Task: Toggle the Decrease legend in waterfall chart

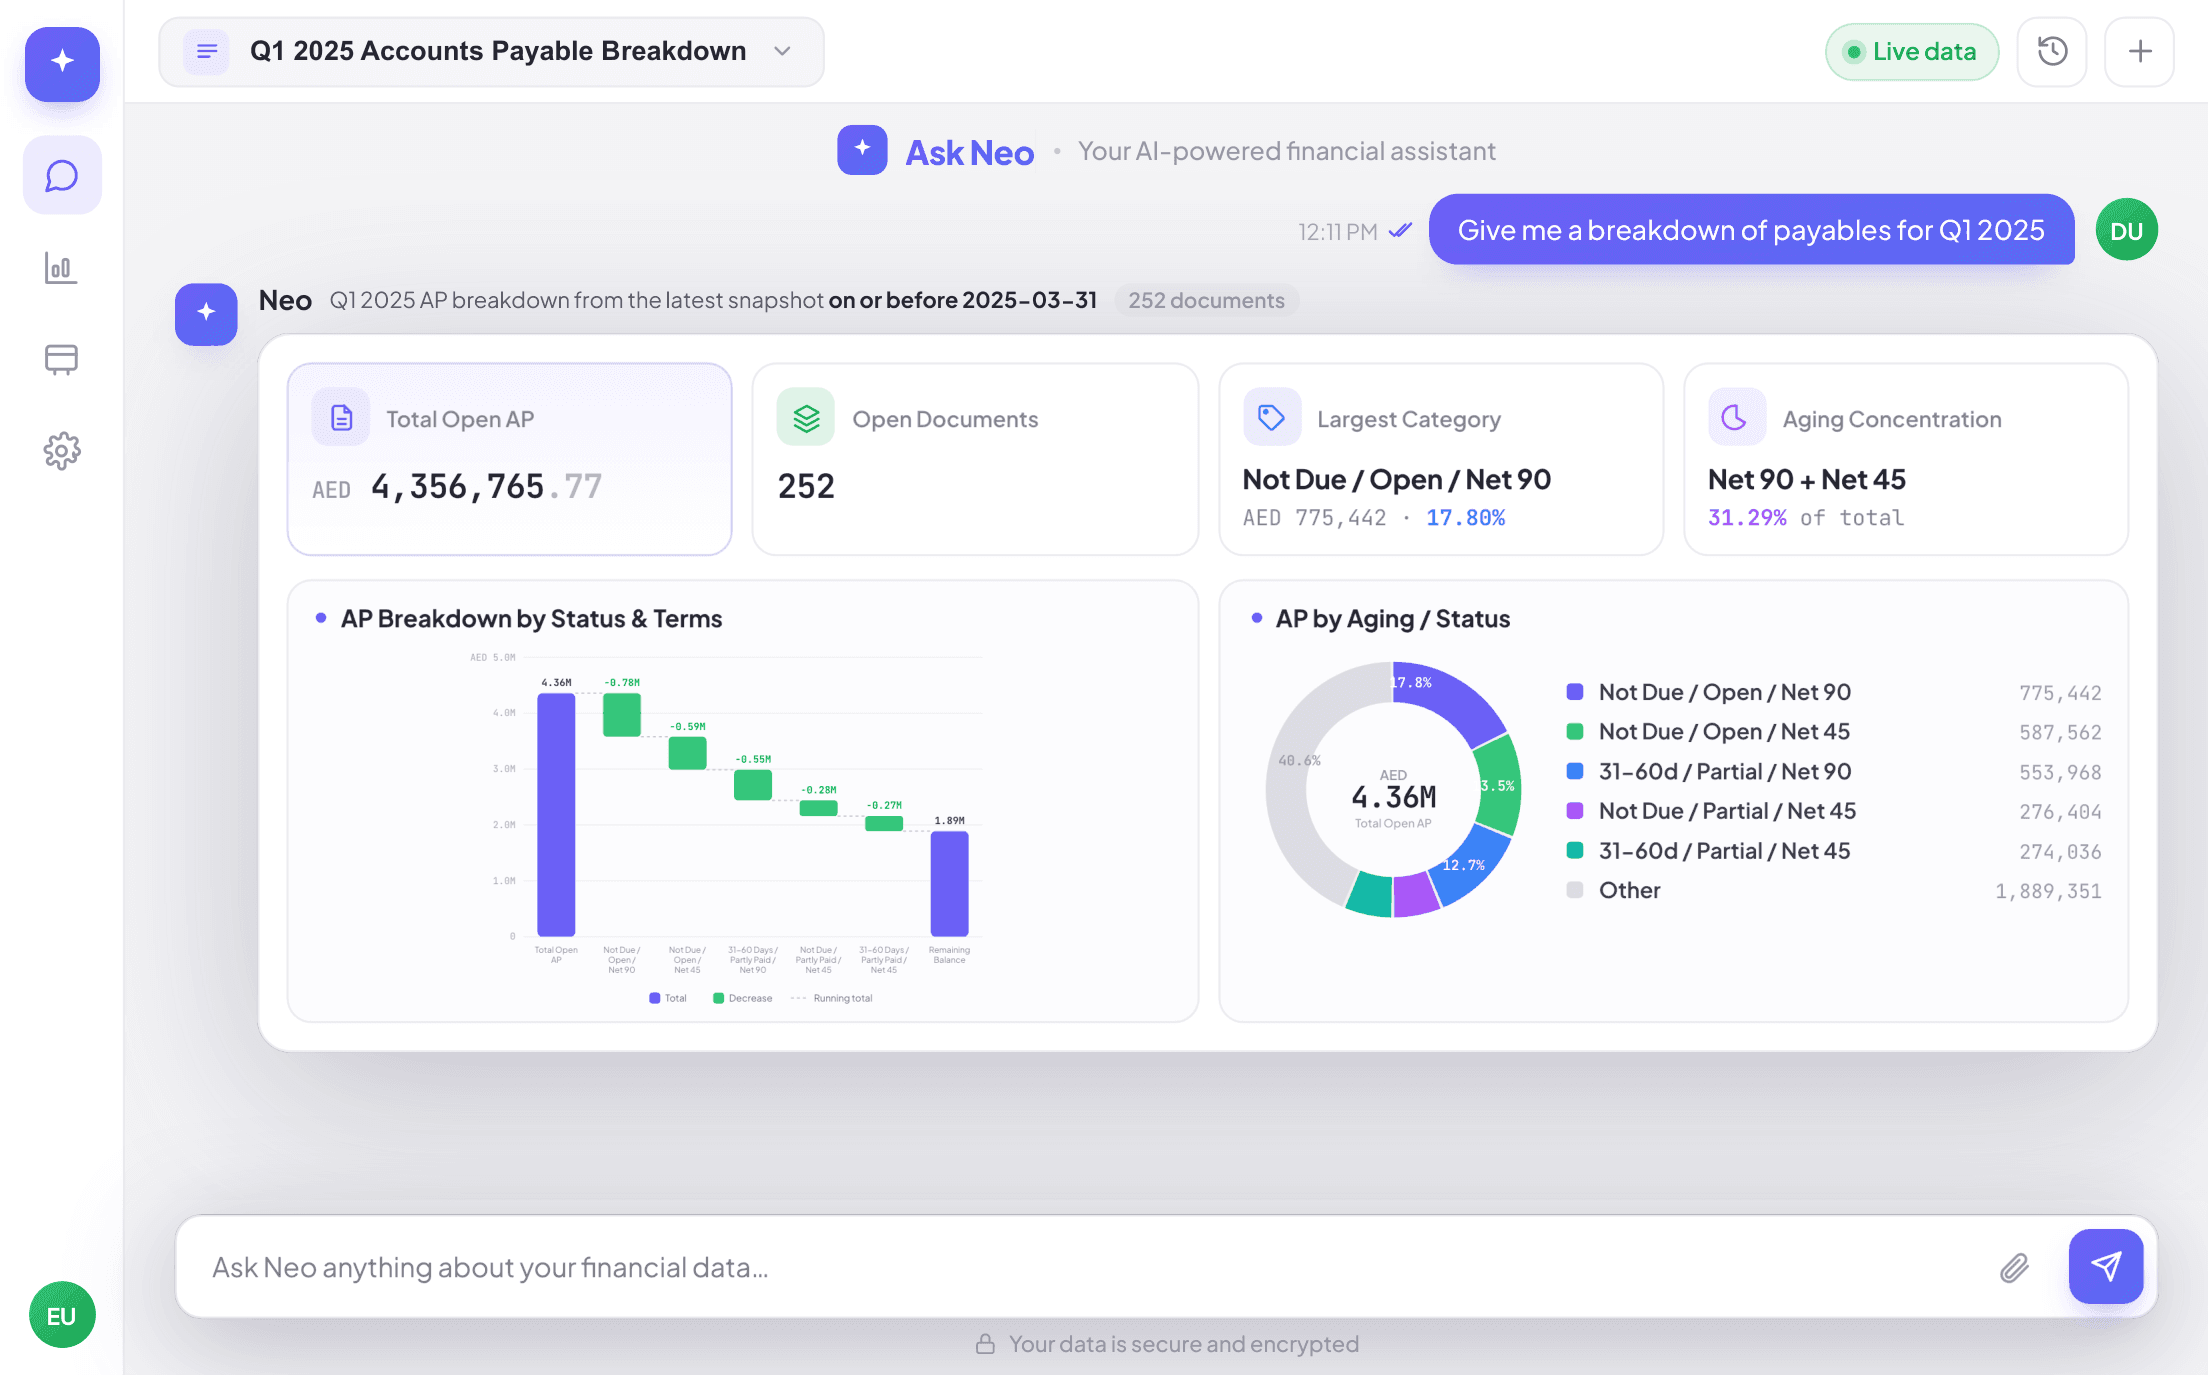Action: click(x=743, y=998)
